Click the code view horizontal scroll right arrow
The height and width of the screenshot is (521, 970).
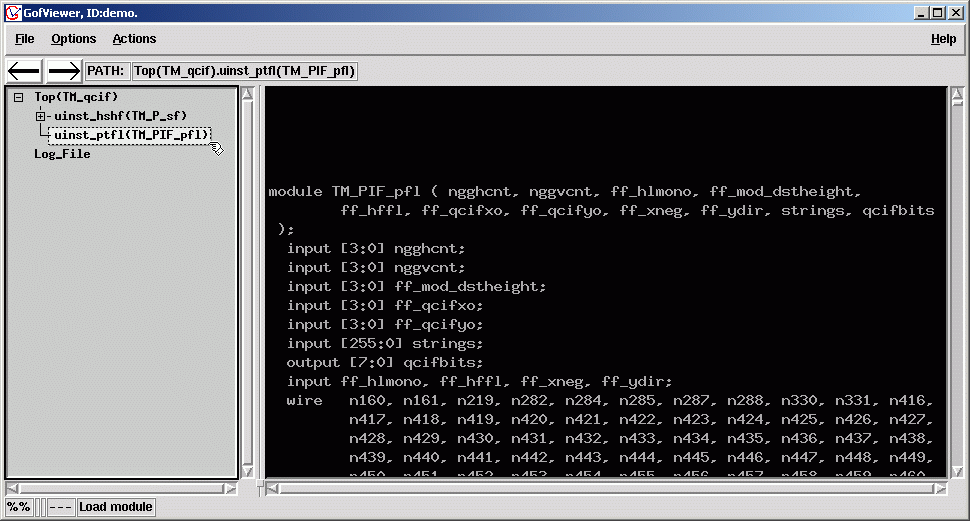(940, 489)
